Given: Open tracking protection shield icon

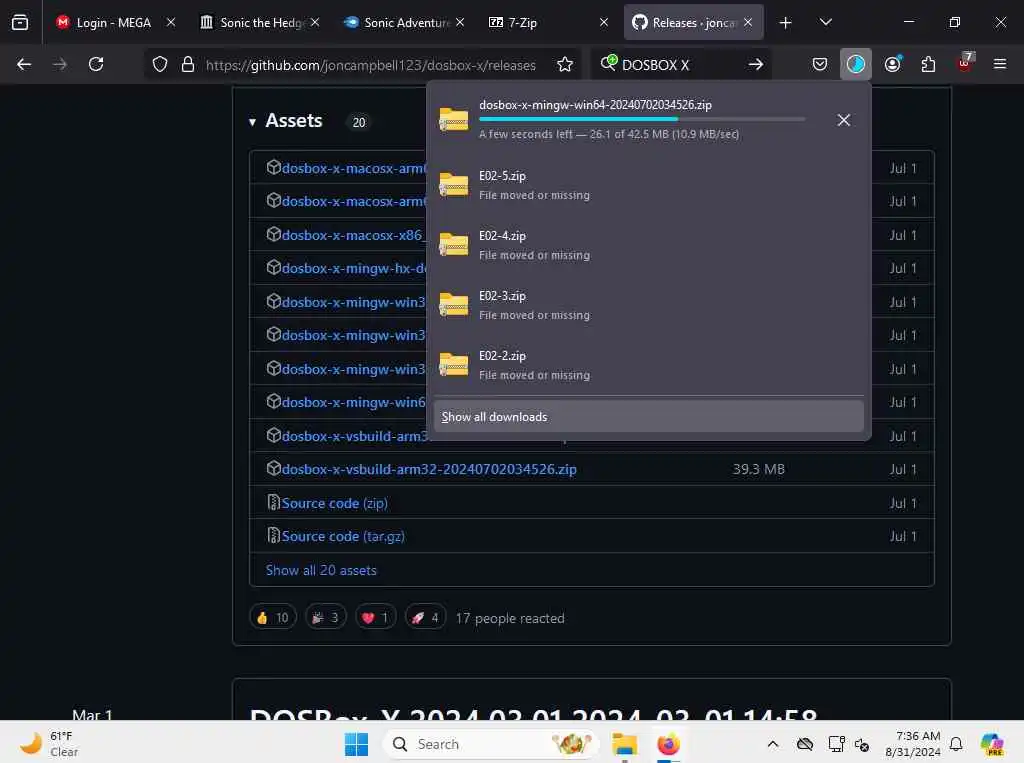Looking at the screenshot, I should pos(160,64).
